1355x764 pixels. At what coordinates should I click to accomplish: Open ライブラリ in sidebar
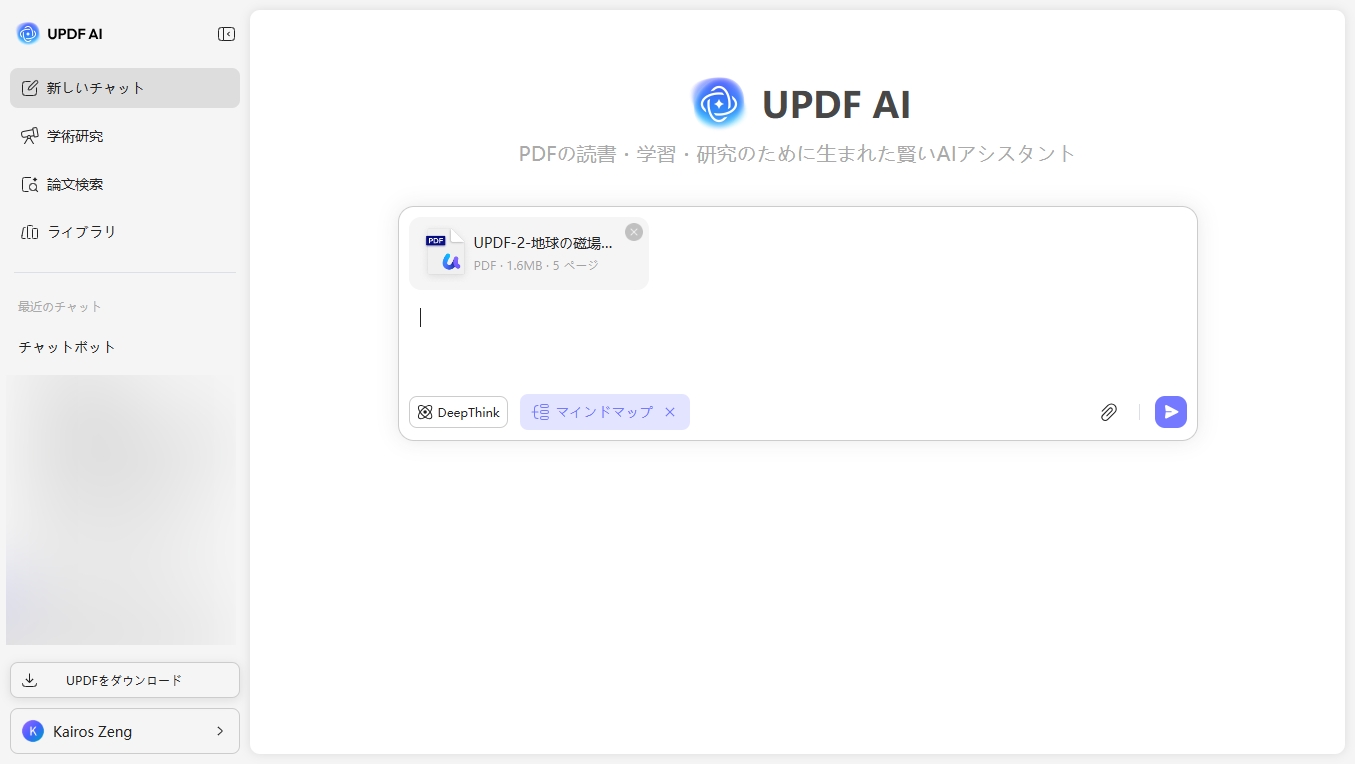125,232
